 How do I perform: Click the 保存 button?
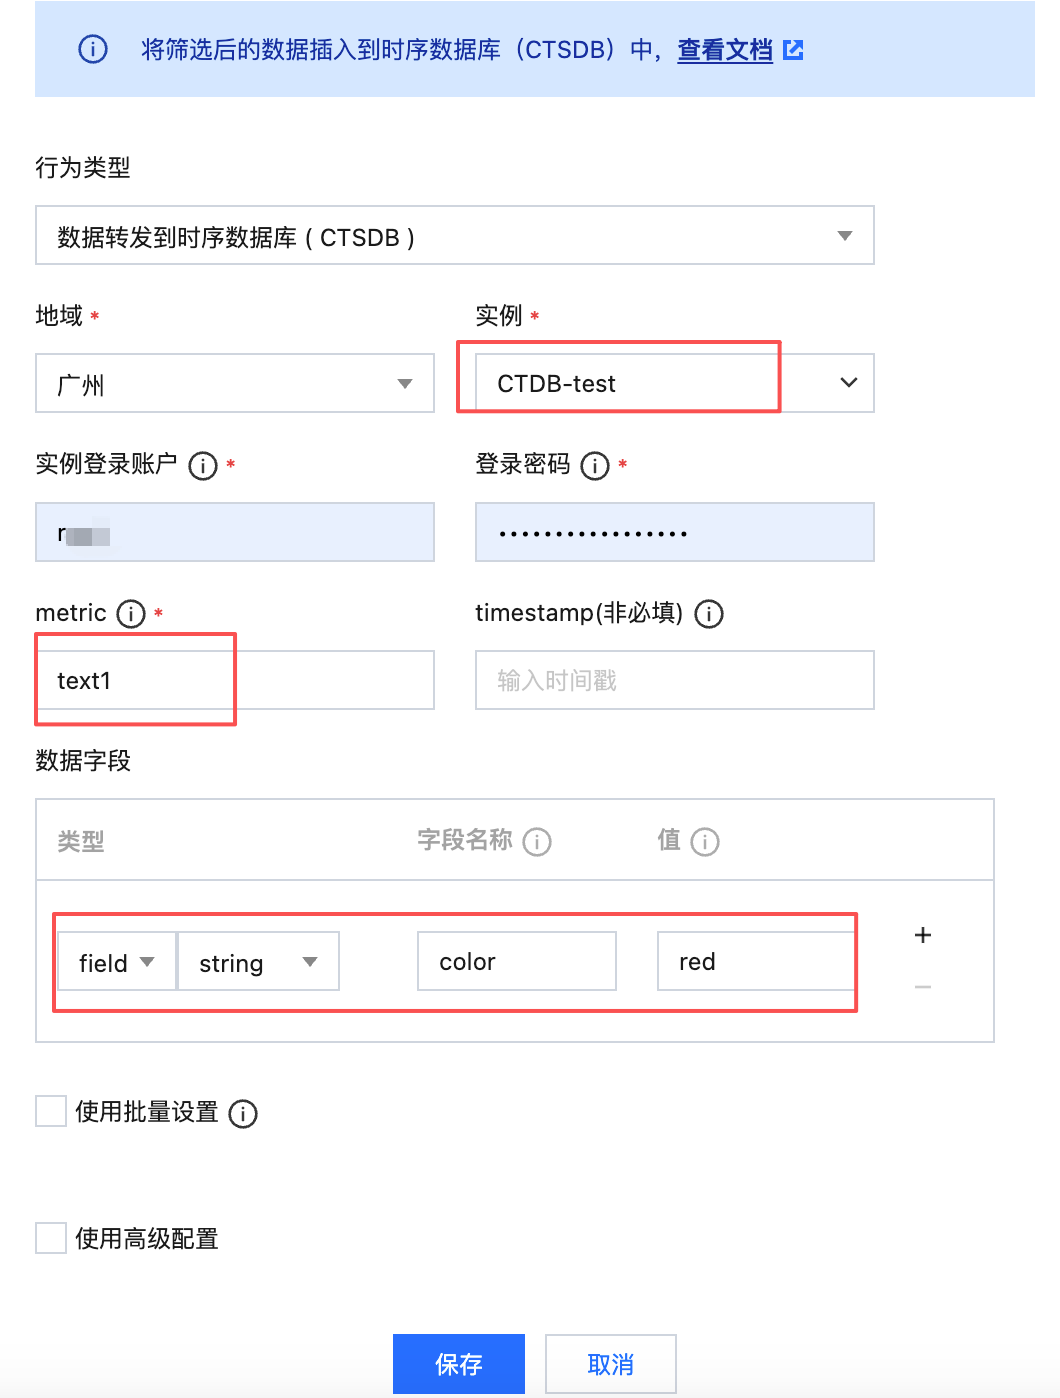pos(458,1363)
